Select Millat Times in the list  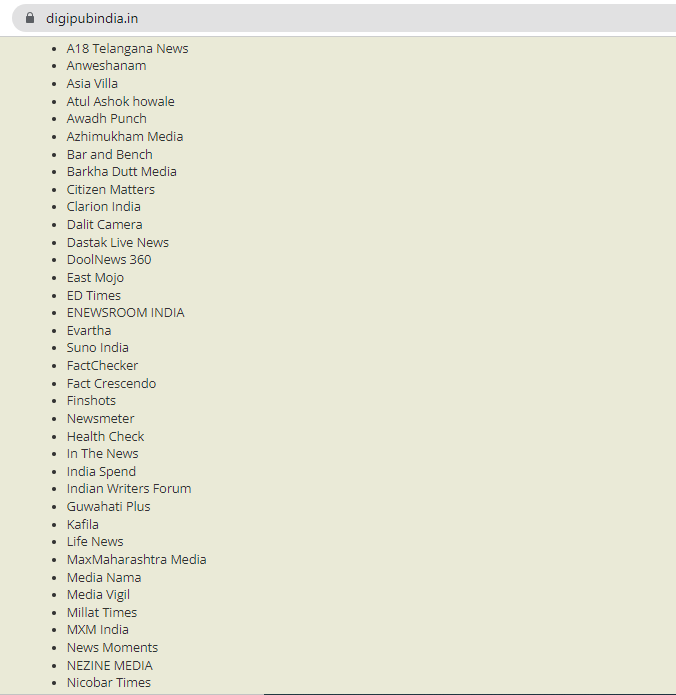coord(102,613)
